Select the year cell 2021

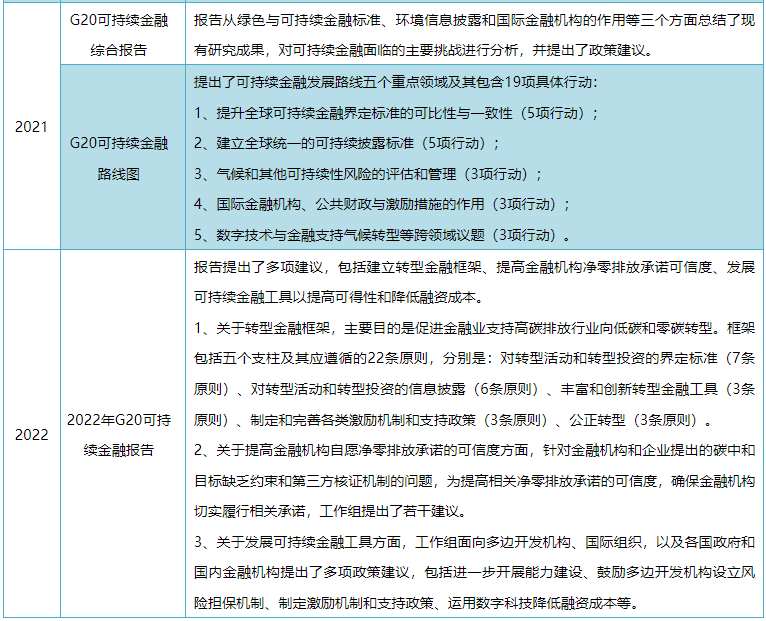31,127
